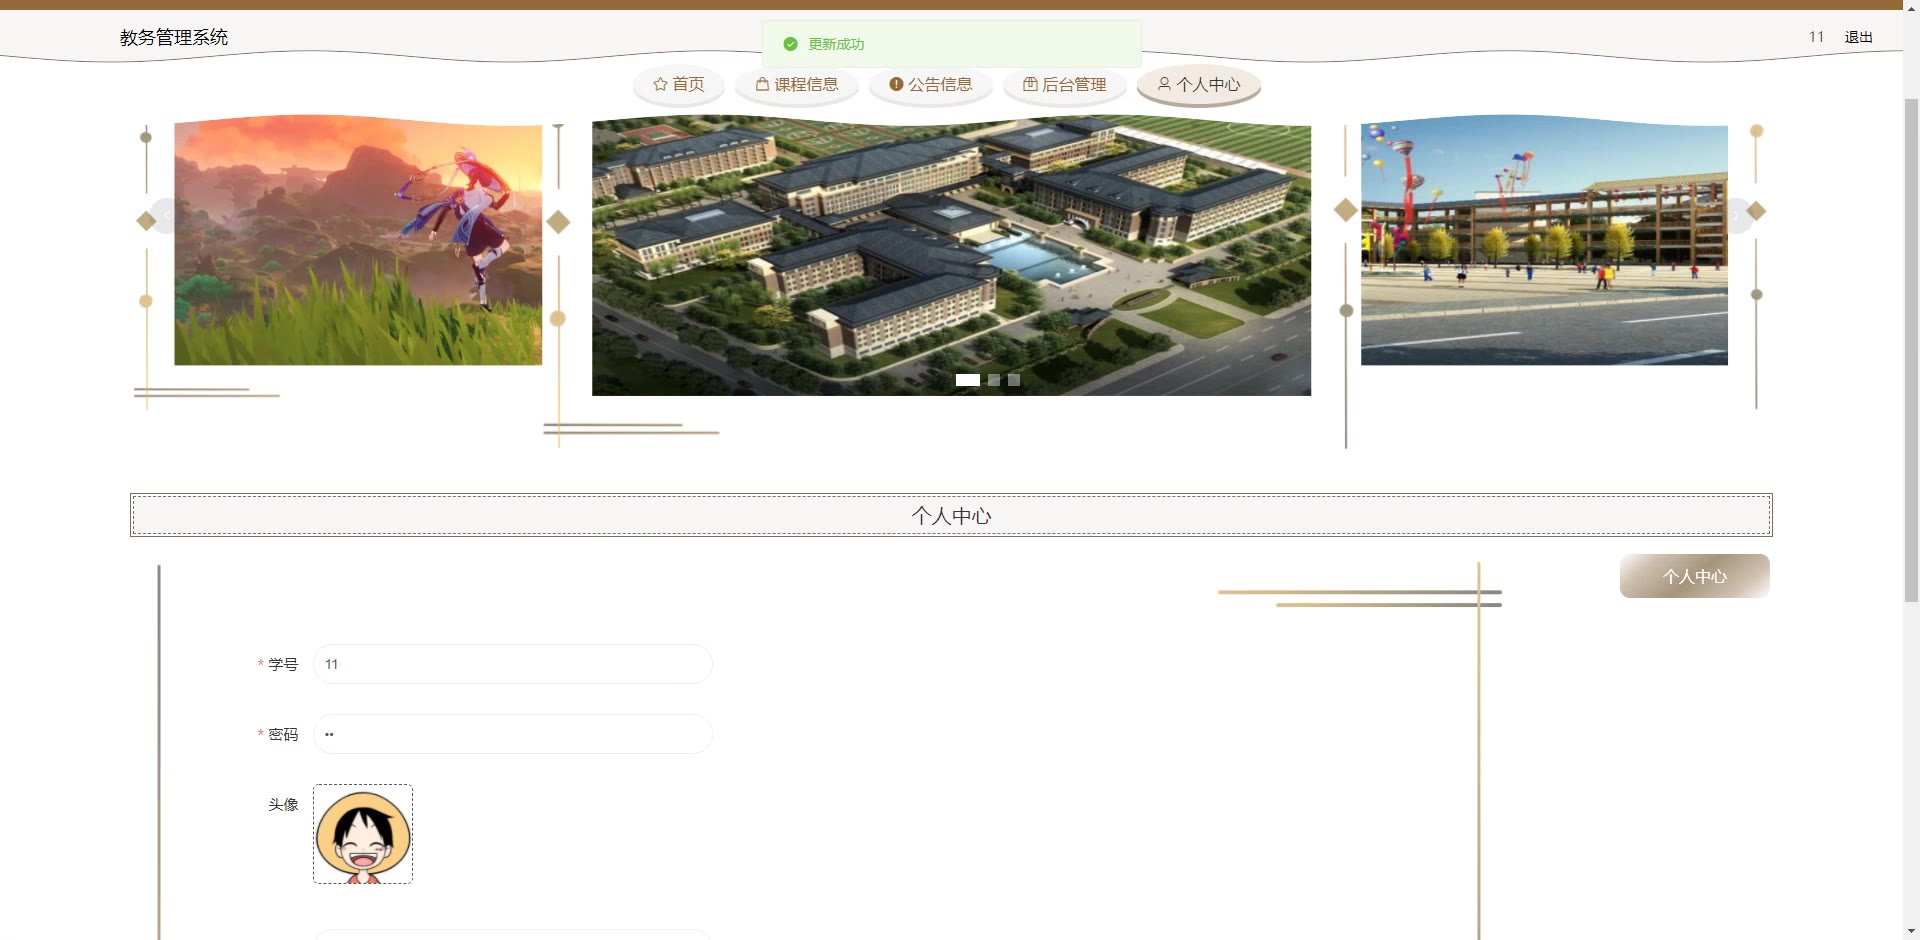This screenshot has height=940, width=1920.
Task: Click the exclamation icon beside 公告信息
Action: (896, 84)
